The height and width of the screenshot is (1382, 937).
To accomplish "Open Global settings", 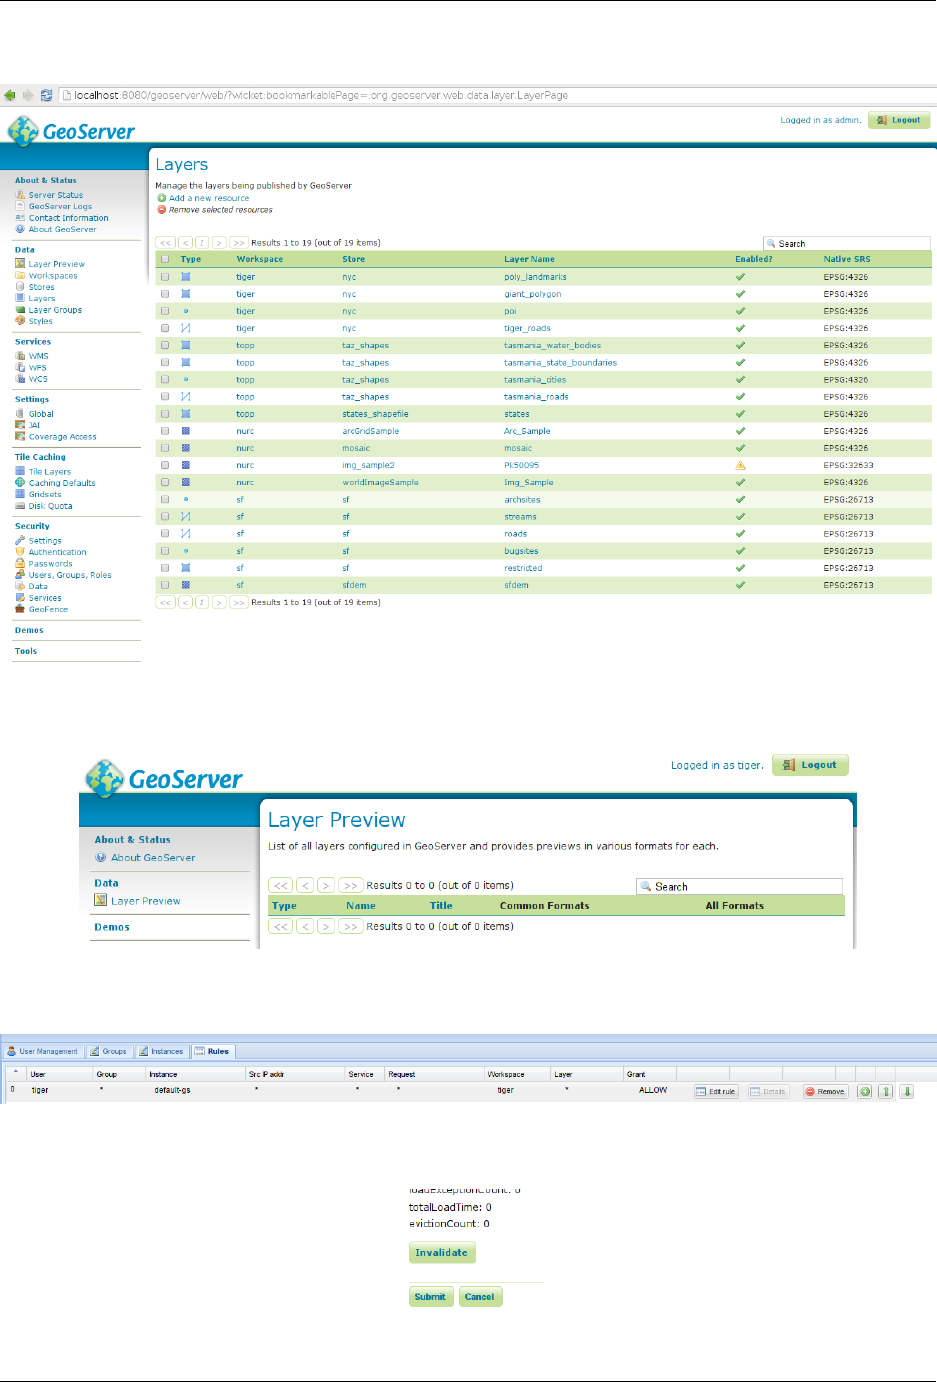I will 41,414.
